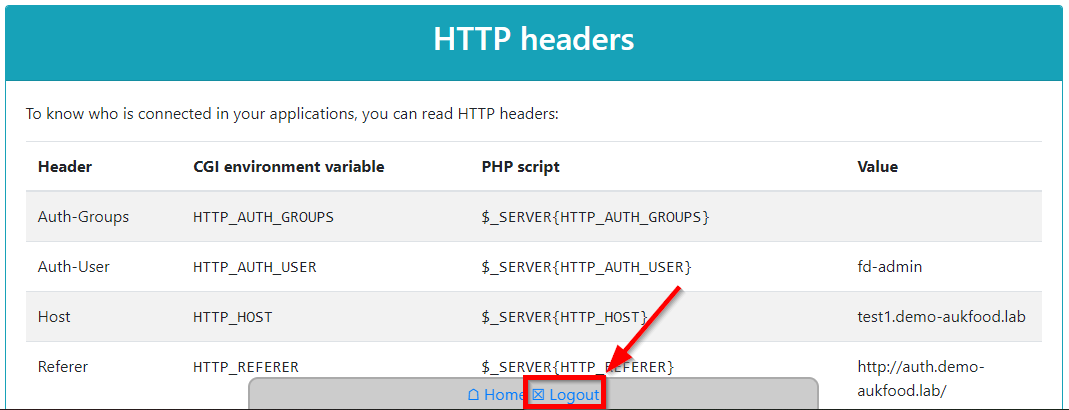The width and height of the screenshot is (1069, 410).
Task: Click the "CGI environment variable" column heading
Action: point(288,166)
